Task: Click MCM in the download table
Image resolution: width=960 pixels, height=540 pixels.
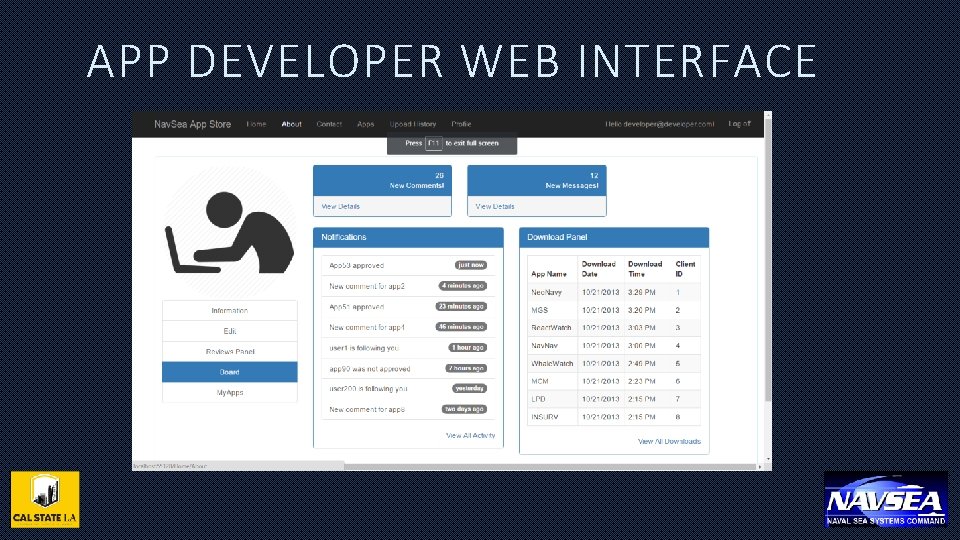Action: coord(539,381)
